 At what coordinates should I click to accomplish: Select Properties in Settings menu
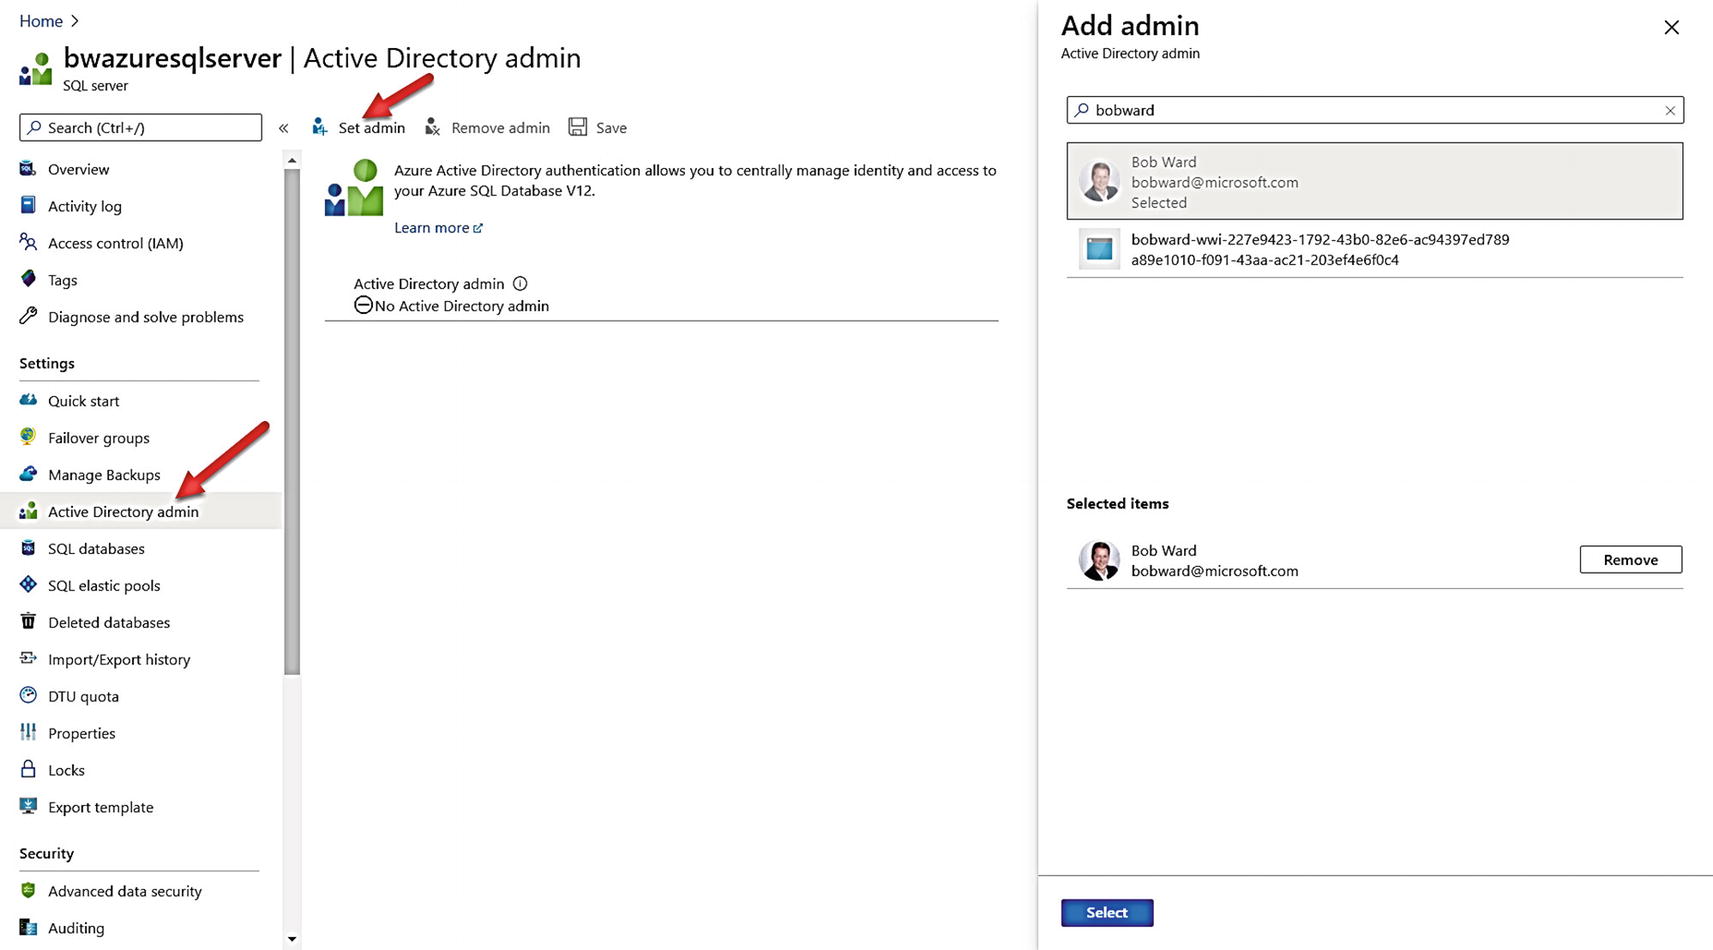82,733
